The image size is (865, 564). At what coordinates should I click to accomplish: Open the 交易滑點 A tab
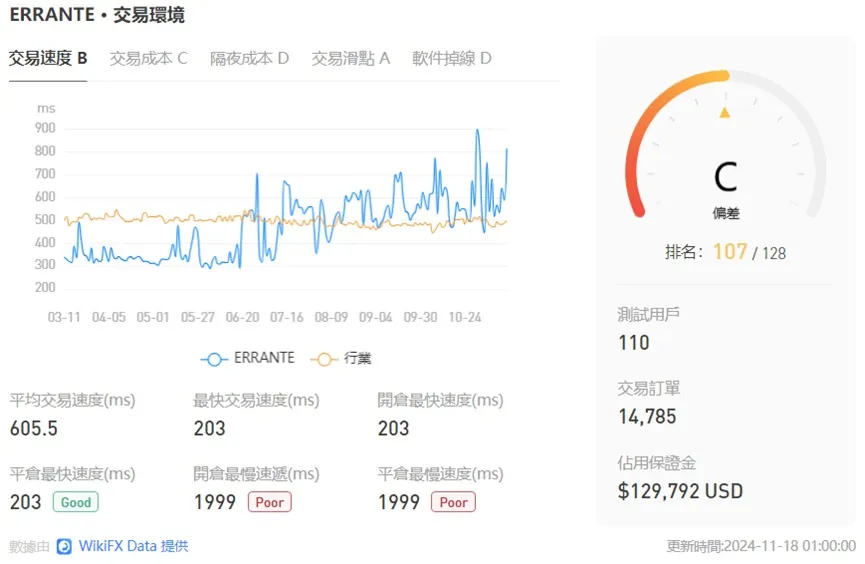pos(350,58)
